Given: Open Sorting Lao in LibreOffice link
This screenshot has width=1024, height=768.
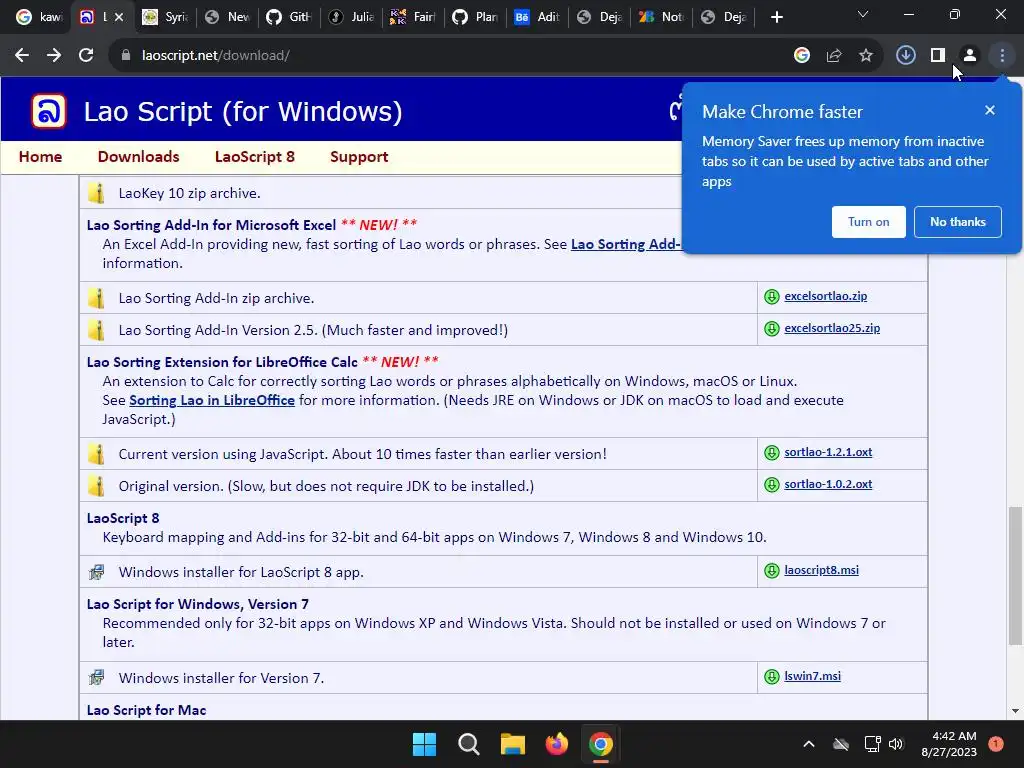Looking at the screenshot, I should [x=212, y=400].
